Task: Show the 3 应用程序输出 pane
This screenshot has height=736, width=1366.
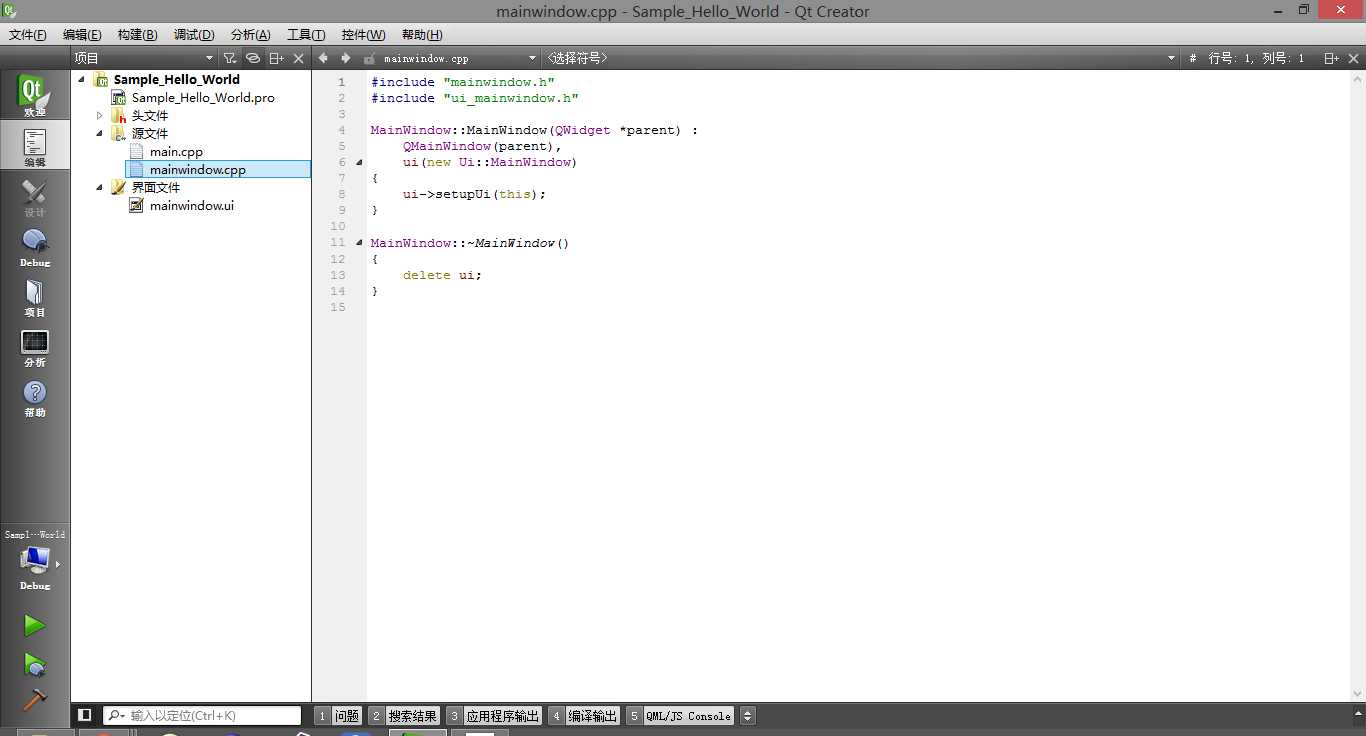Action: [494, 716]
